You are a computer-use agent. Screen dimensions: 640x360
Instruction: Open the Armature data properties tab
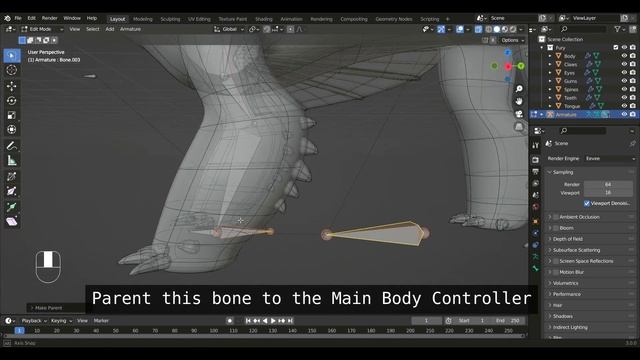(536, 257)
